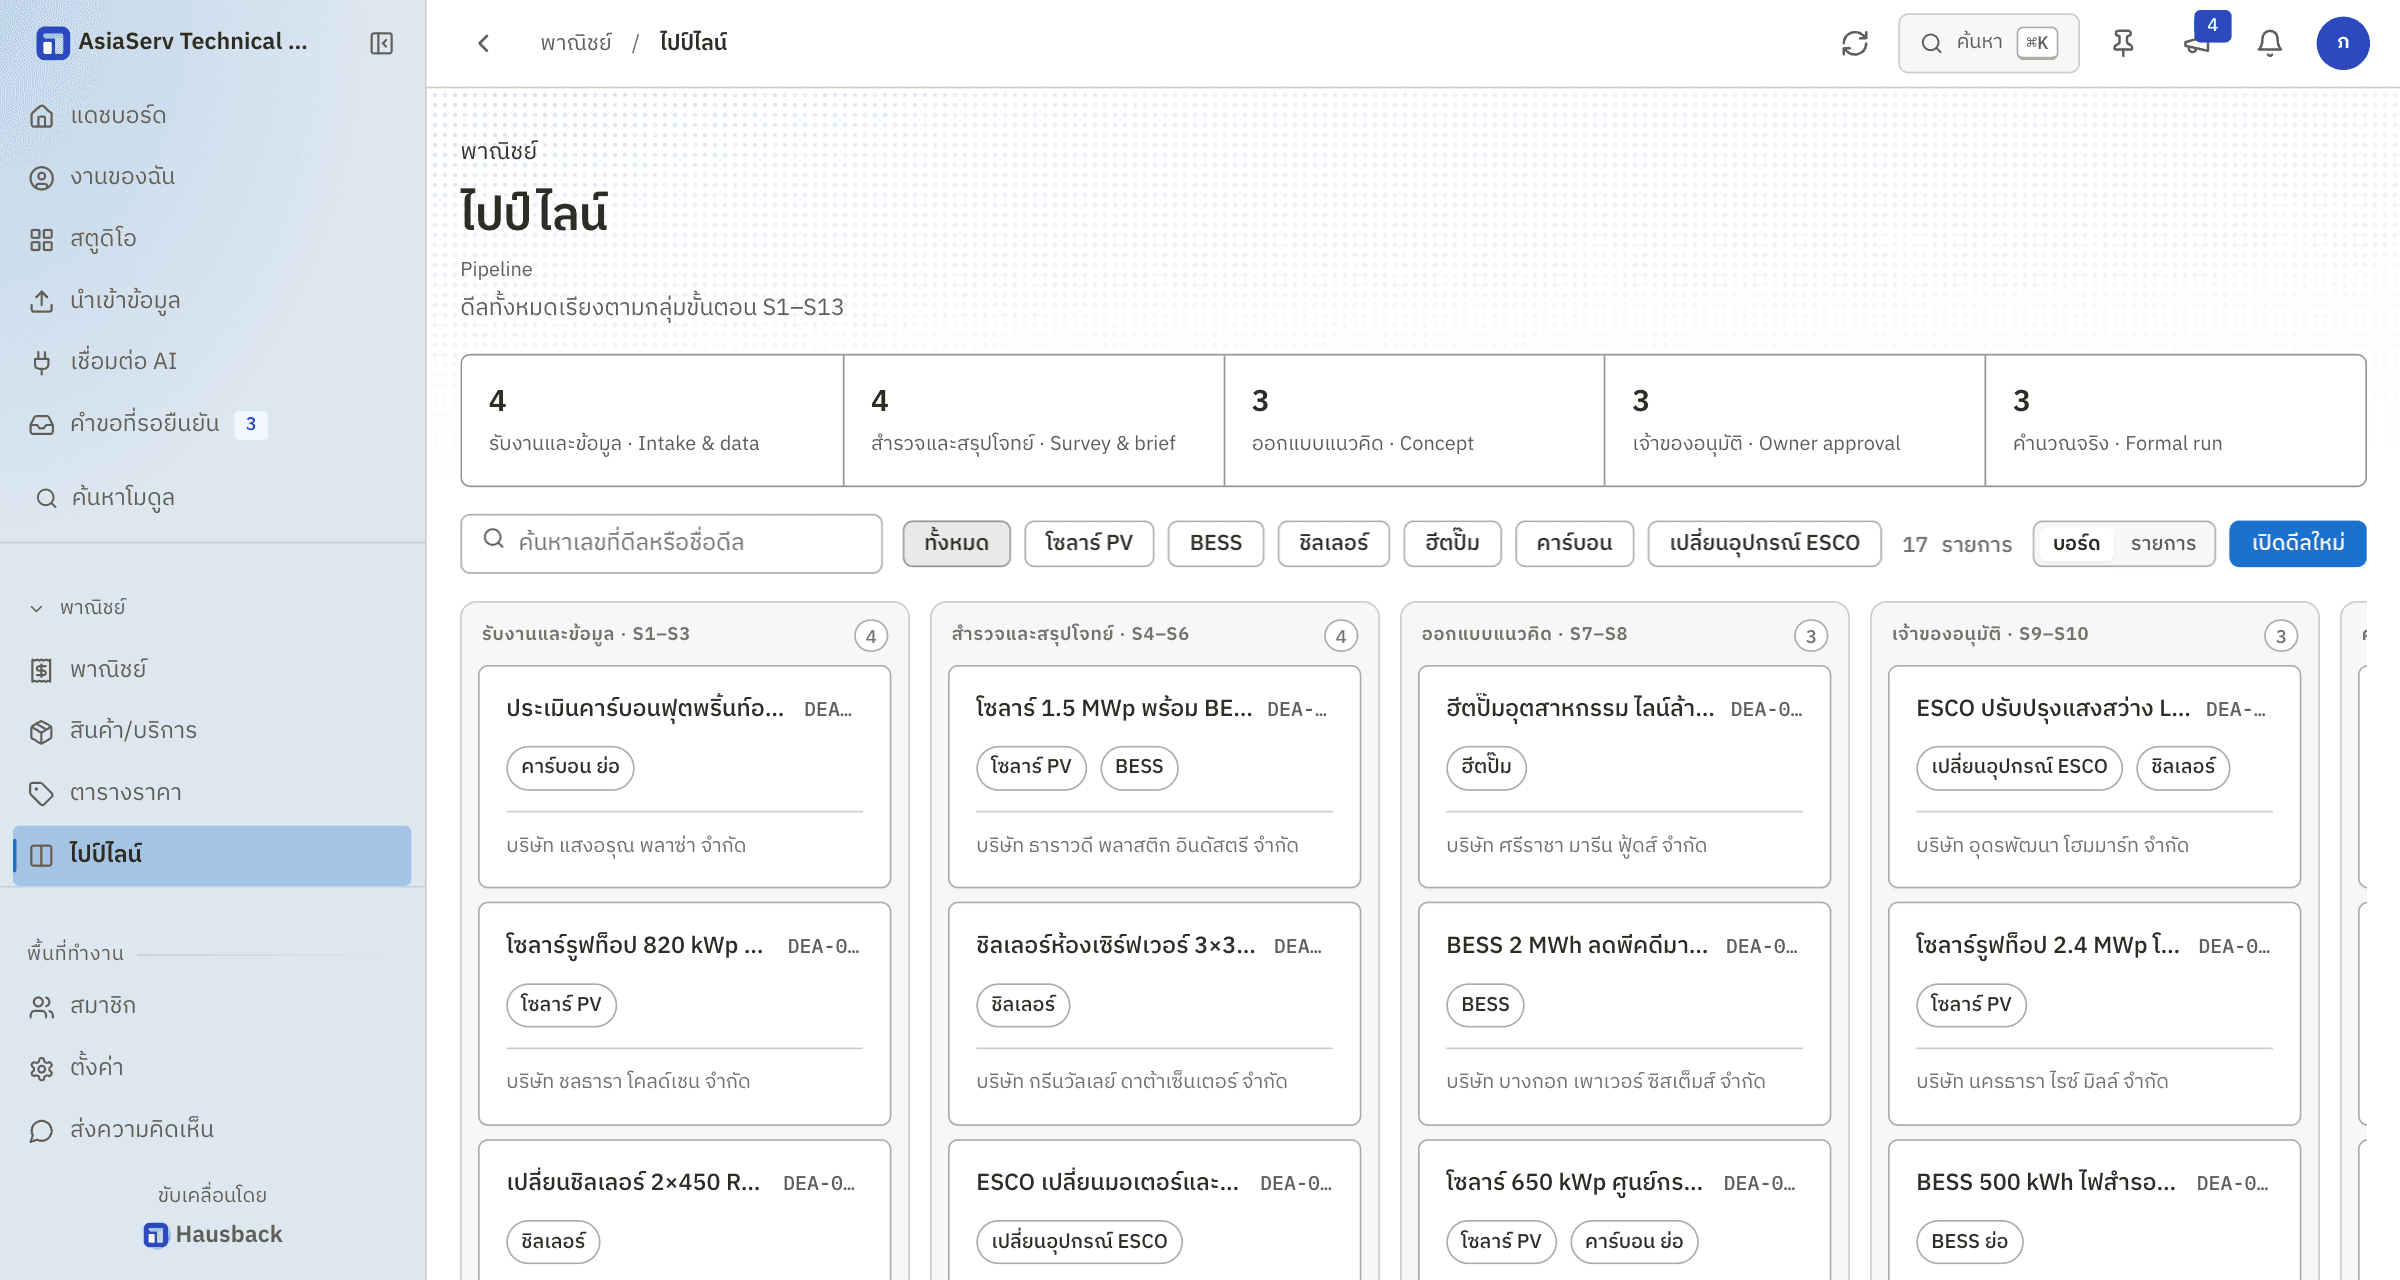Filter by คาร์บอน
Image resolution: width=2400 pixels, height=1280 pixels.
pyautogui.click(x=1574, y=544)
